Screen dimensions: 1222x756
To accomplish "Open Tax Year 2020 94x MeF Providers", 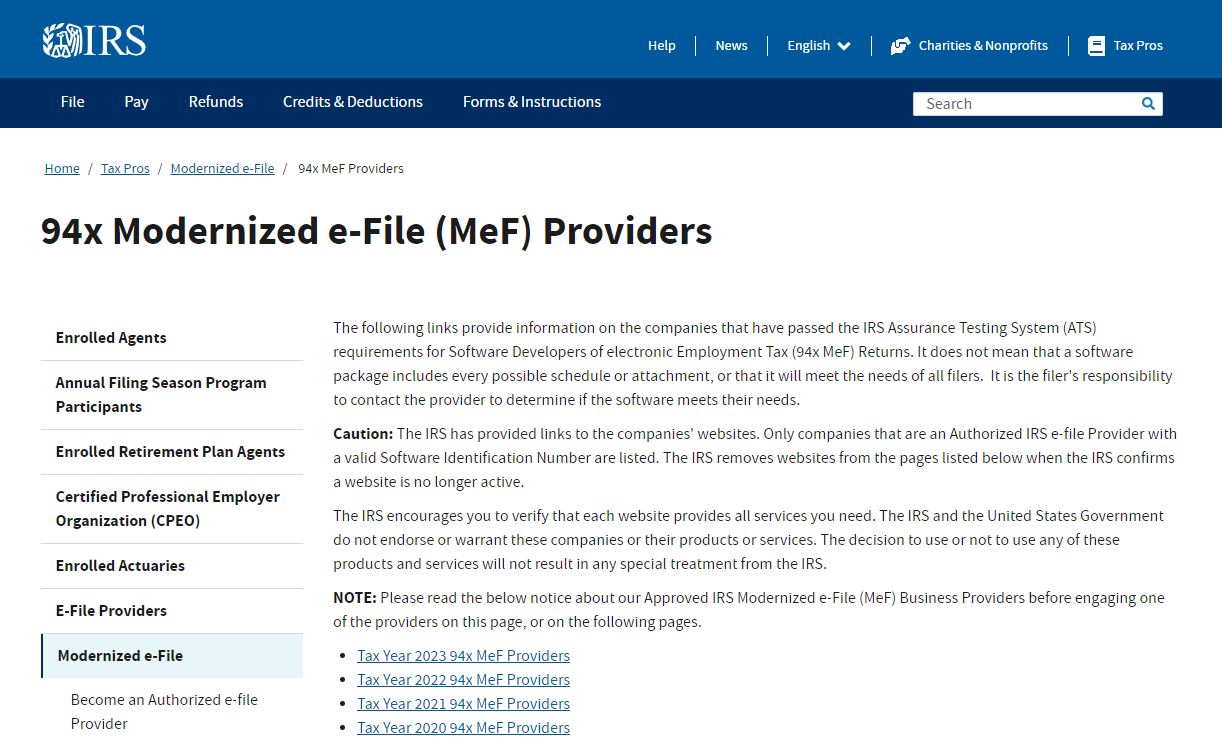I will pyautogui.click(x=463, y=728).
